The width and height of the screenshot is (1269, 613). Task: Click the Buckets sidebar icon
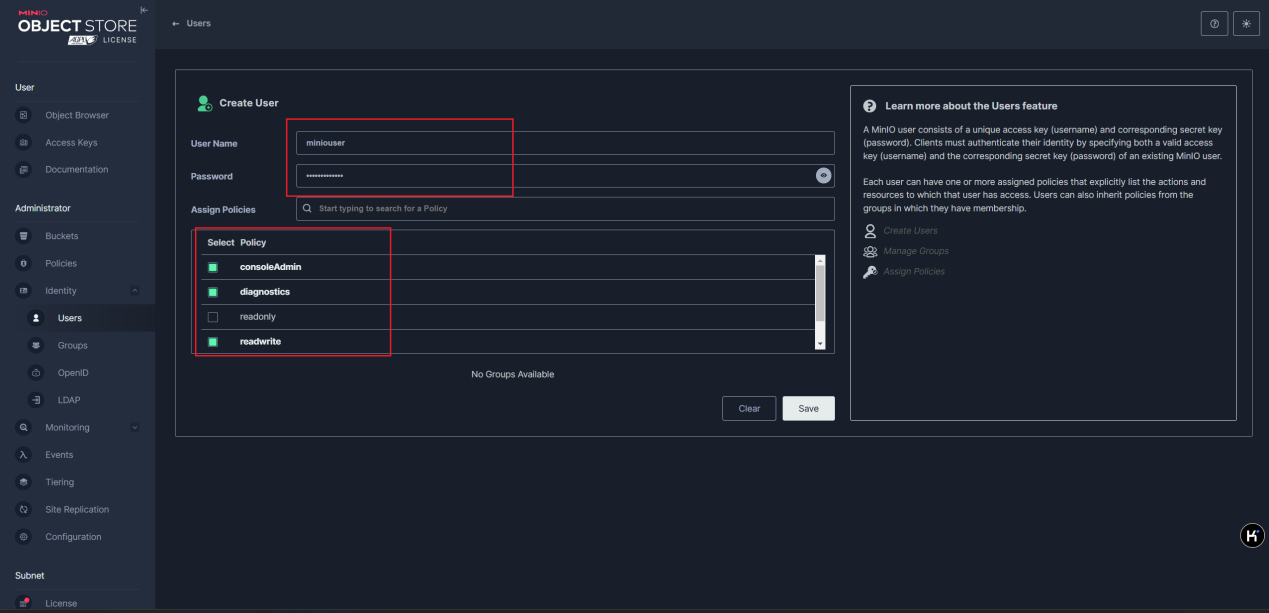(24, 236)
